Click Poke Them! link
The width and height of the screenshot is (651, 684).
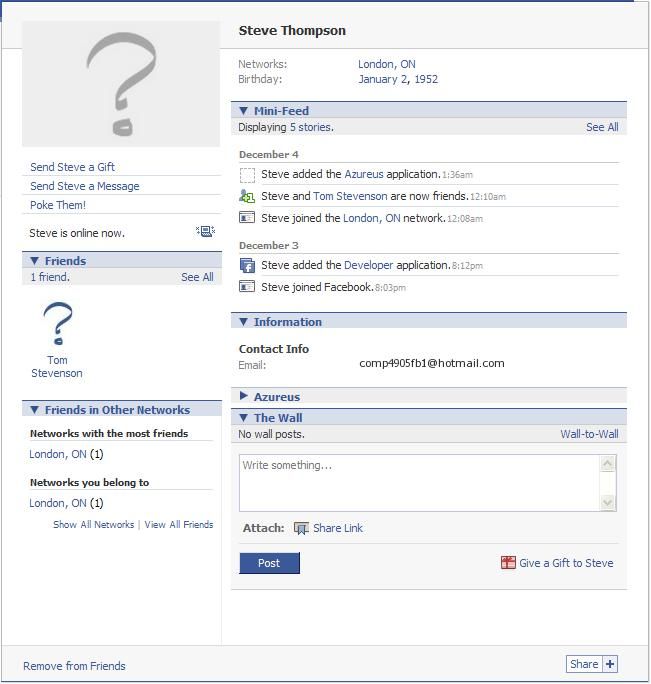(58, 205)
